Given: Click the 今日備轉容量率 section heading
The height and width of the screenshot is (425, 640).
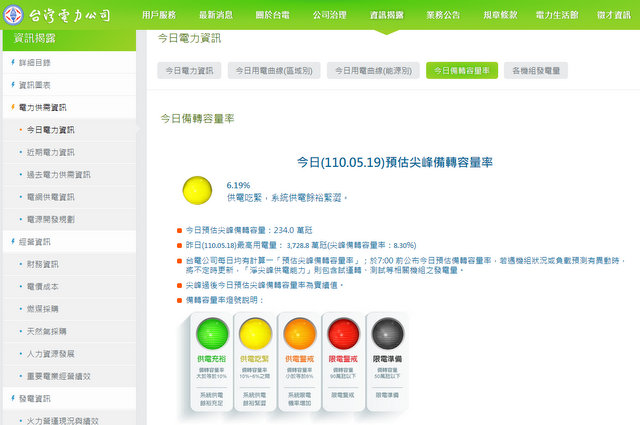Looking at the screenshot, I should [x=198, y=119].
